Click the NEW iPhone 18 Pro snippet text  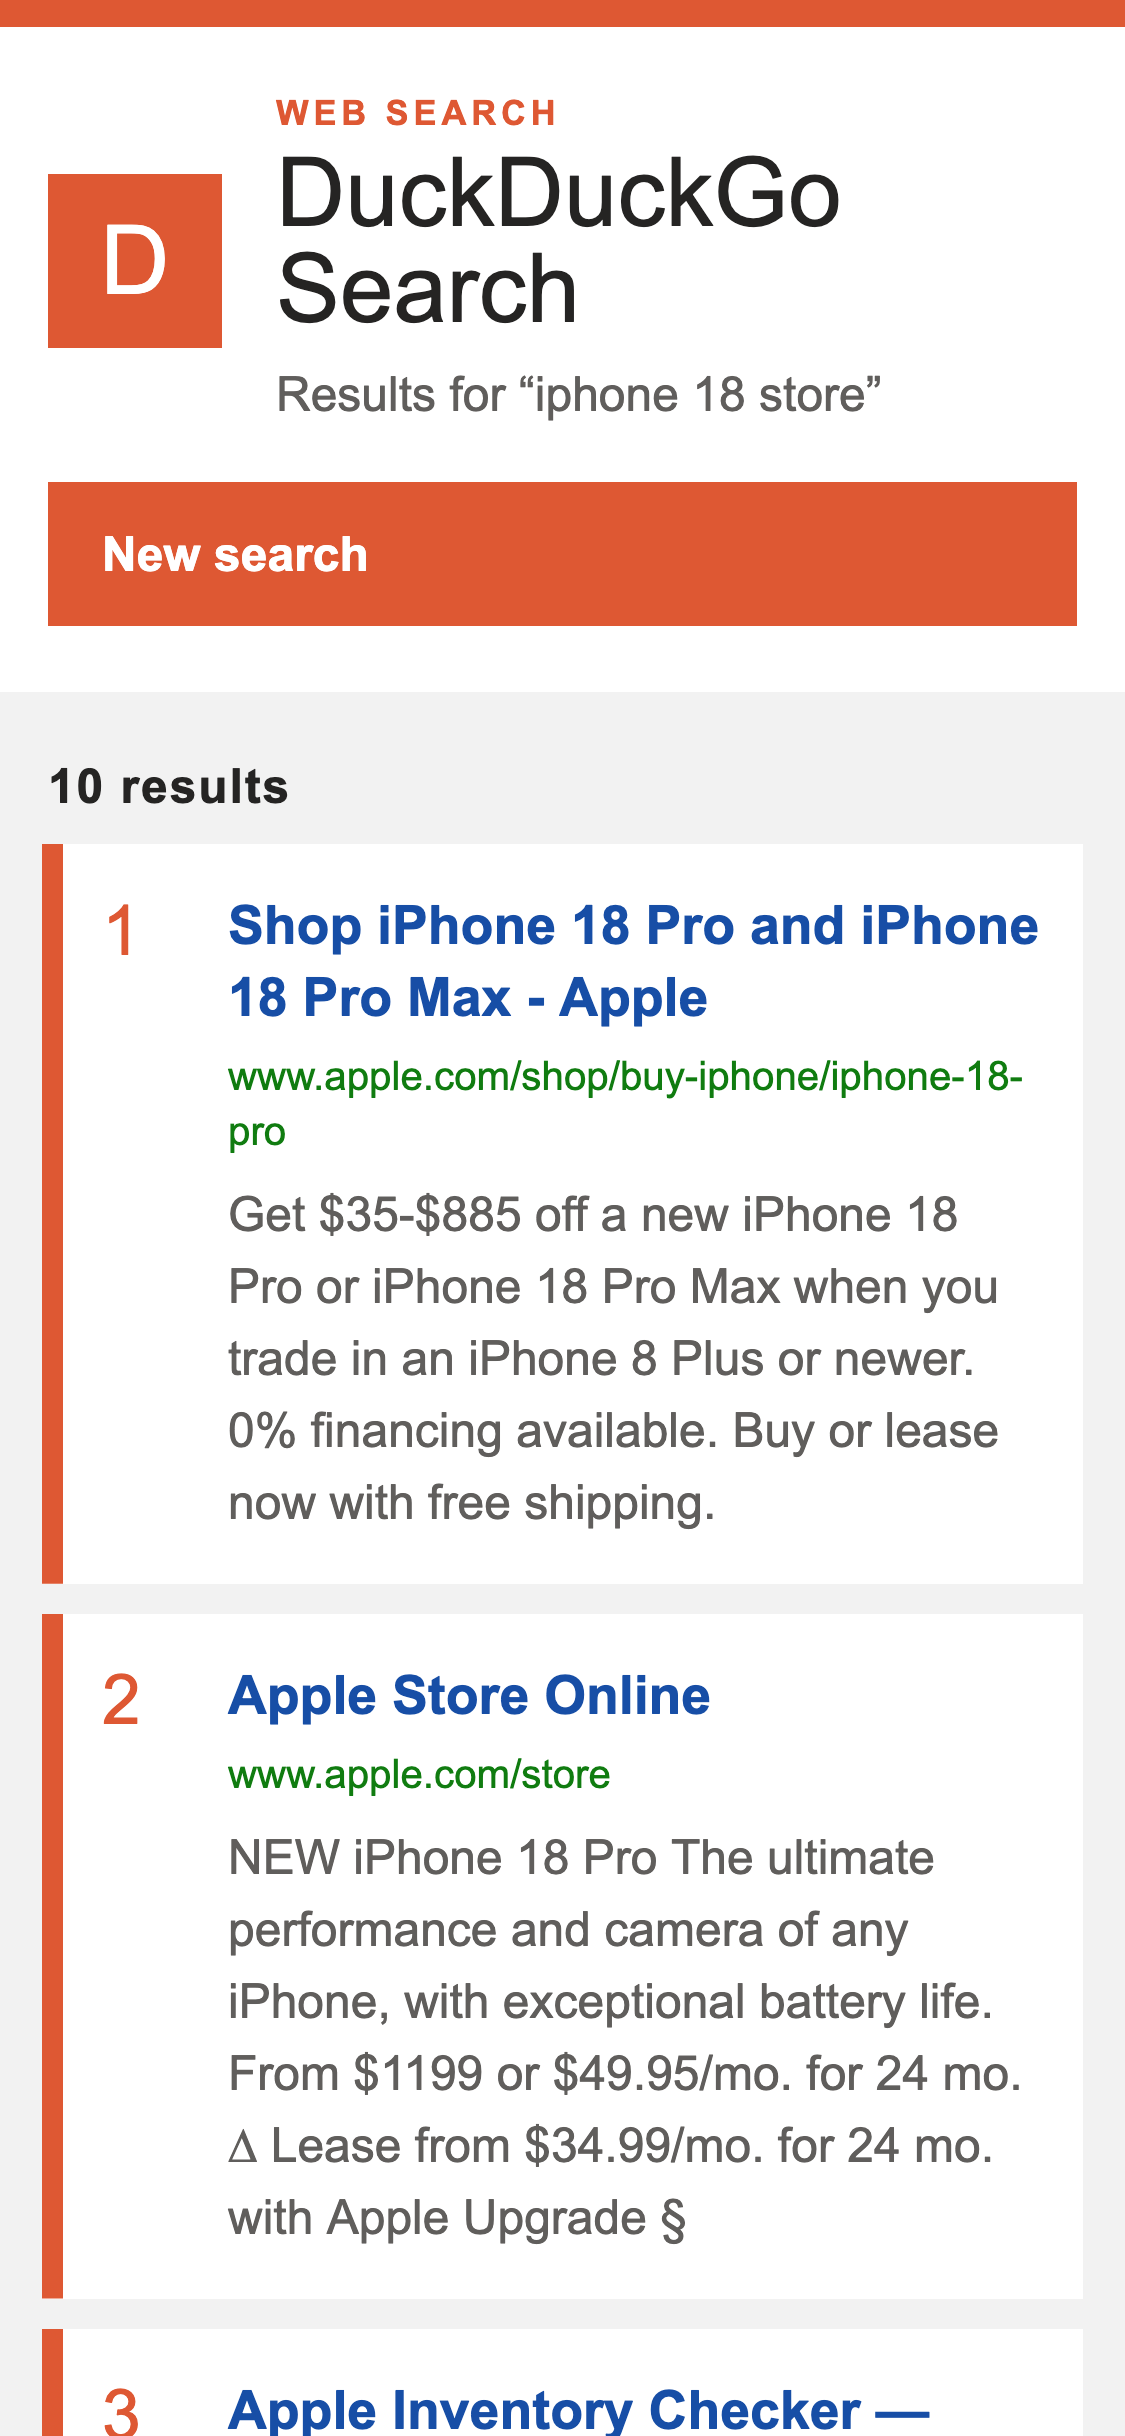pos(625,2038)
